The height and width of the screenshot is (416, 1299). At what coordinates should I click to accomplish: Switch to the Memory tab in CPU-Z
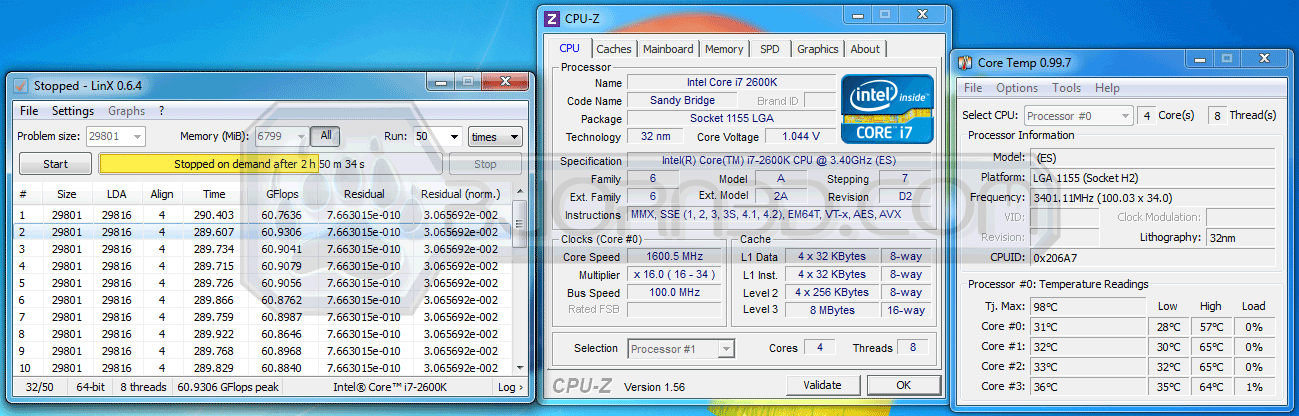[x=724, y=49]
